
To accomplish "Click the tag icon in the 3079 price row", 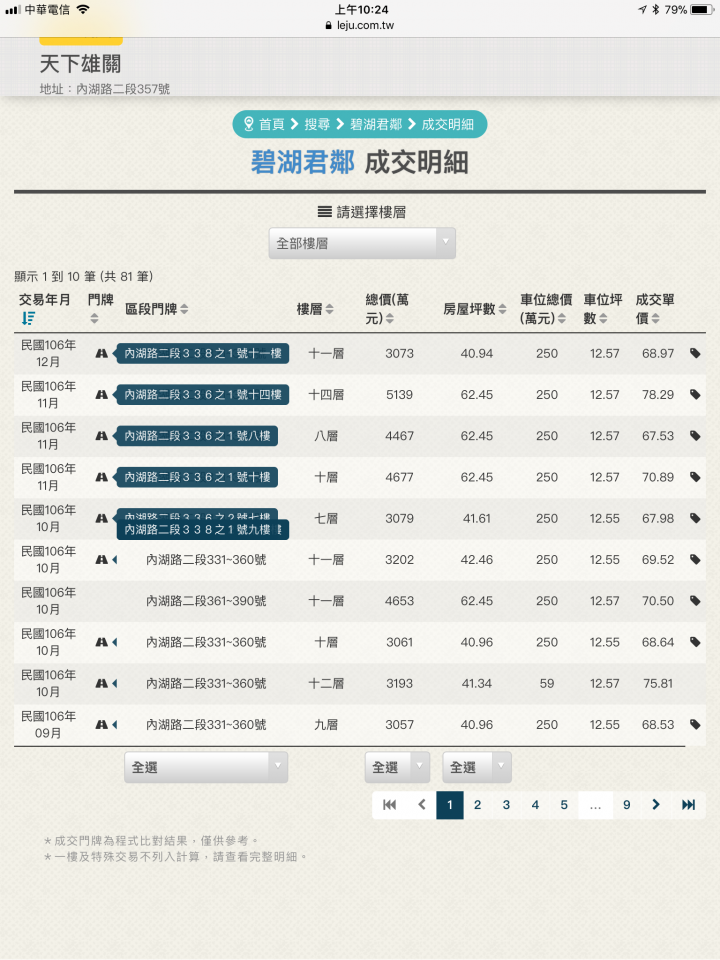I will [695, 518].
